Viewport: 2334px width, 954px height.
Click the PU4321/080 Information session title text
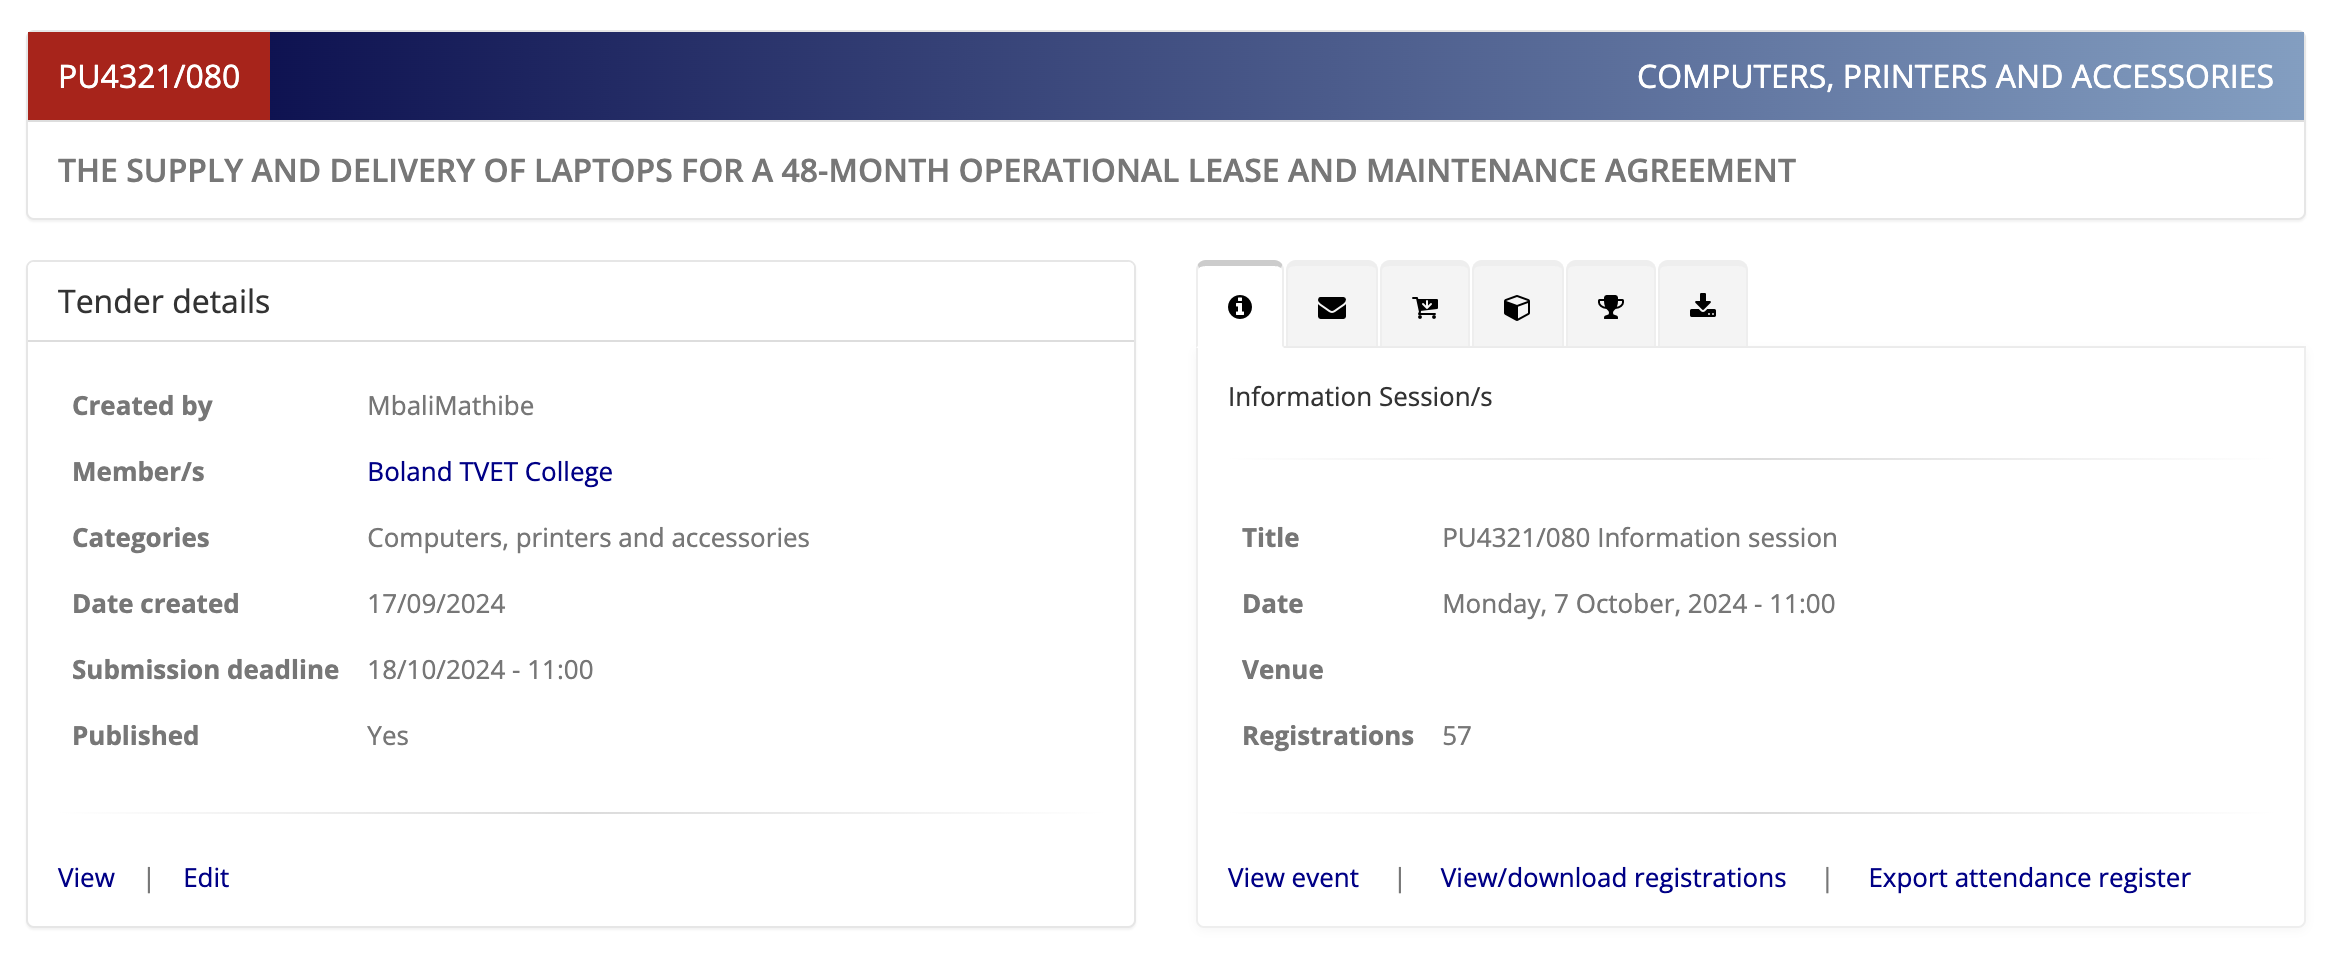click(1638, 538)
